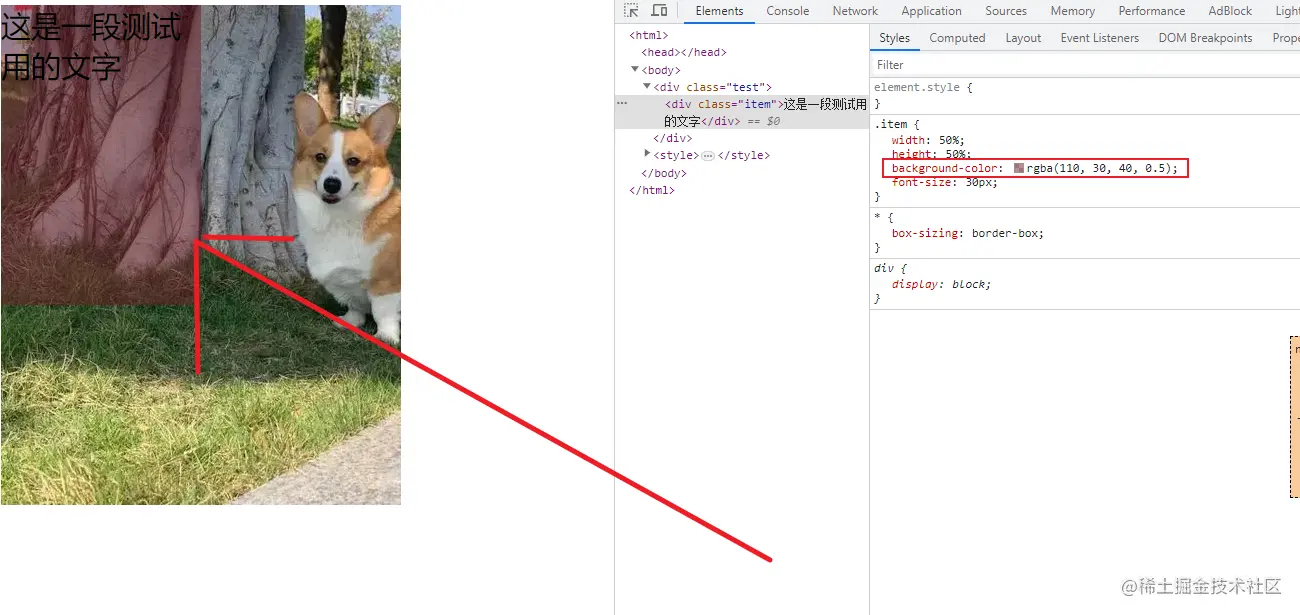This screenshot has width=1300, height=615.
Task: Click the Chinese test text on page
Action: (x=91, y=47)
